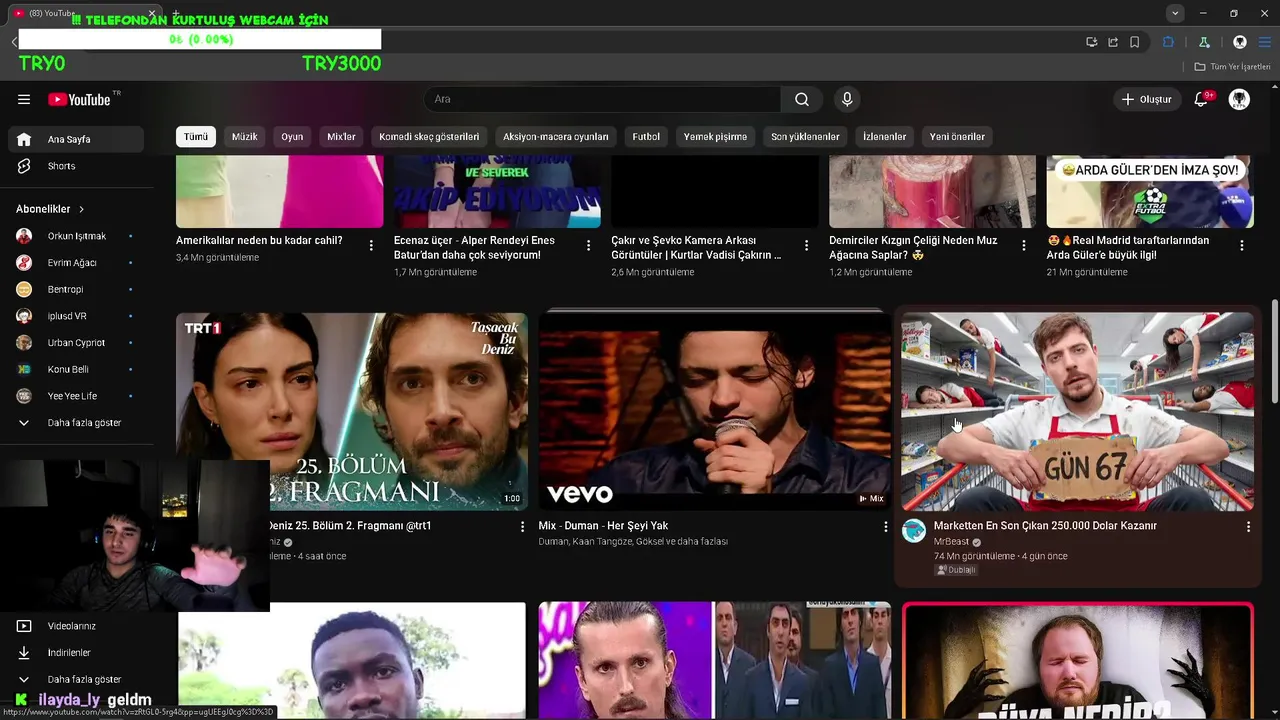This screenshot has width=1280, height=720.
Task: Open Yee Yee Life channel subscription
Action: coord(76,396)
